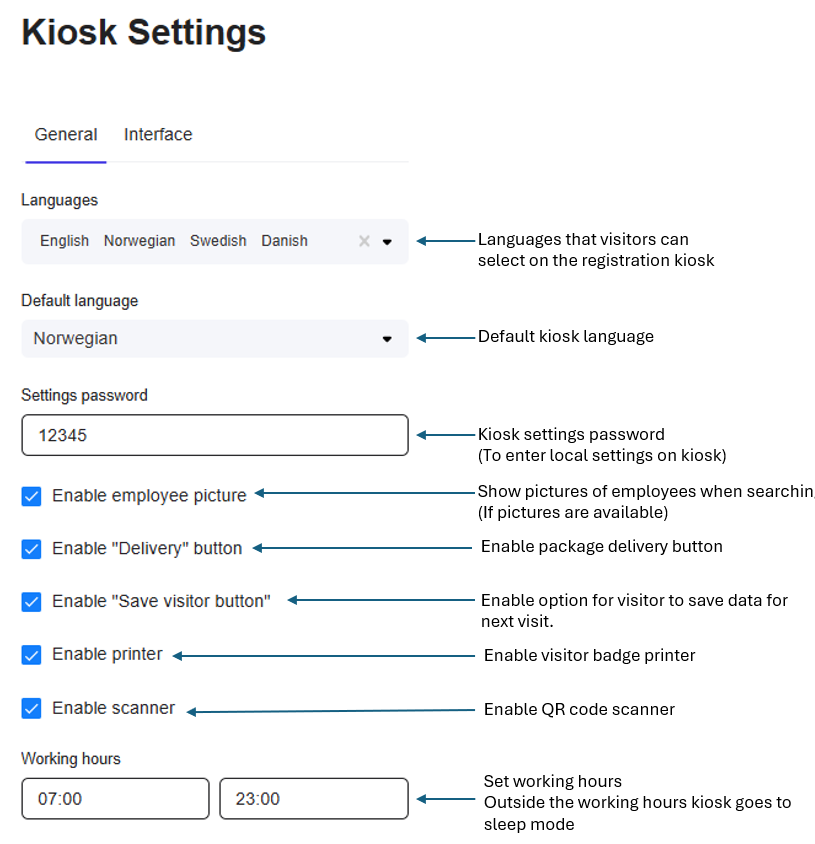This screenshot has width=815, height=844.
Task: Uncheck the Enable "Delivery" button checkbox
Action: (x=32, y=549)
